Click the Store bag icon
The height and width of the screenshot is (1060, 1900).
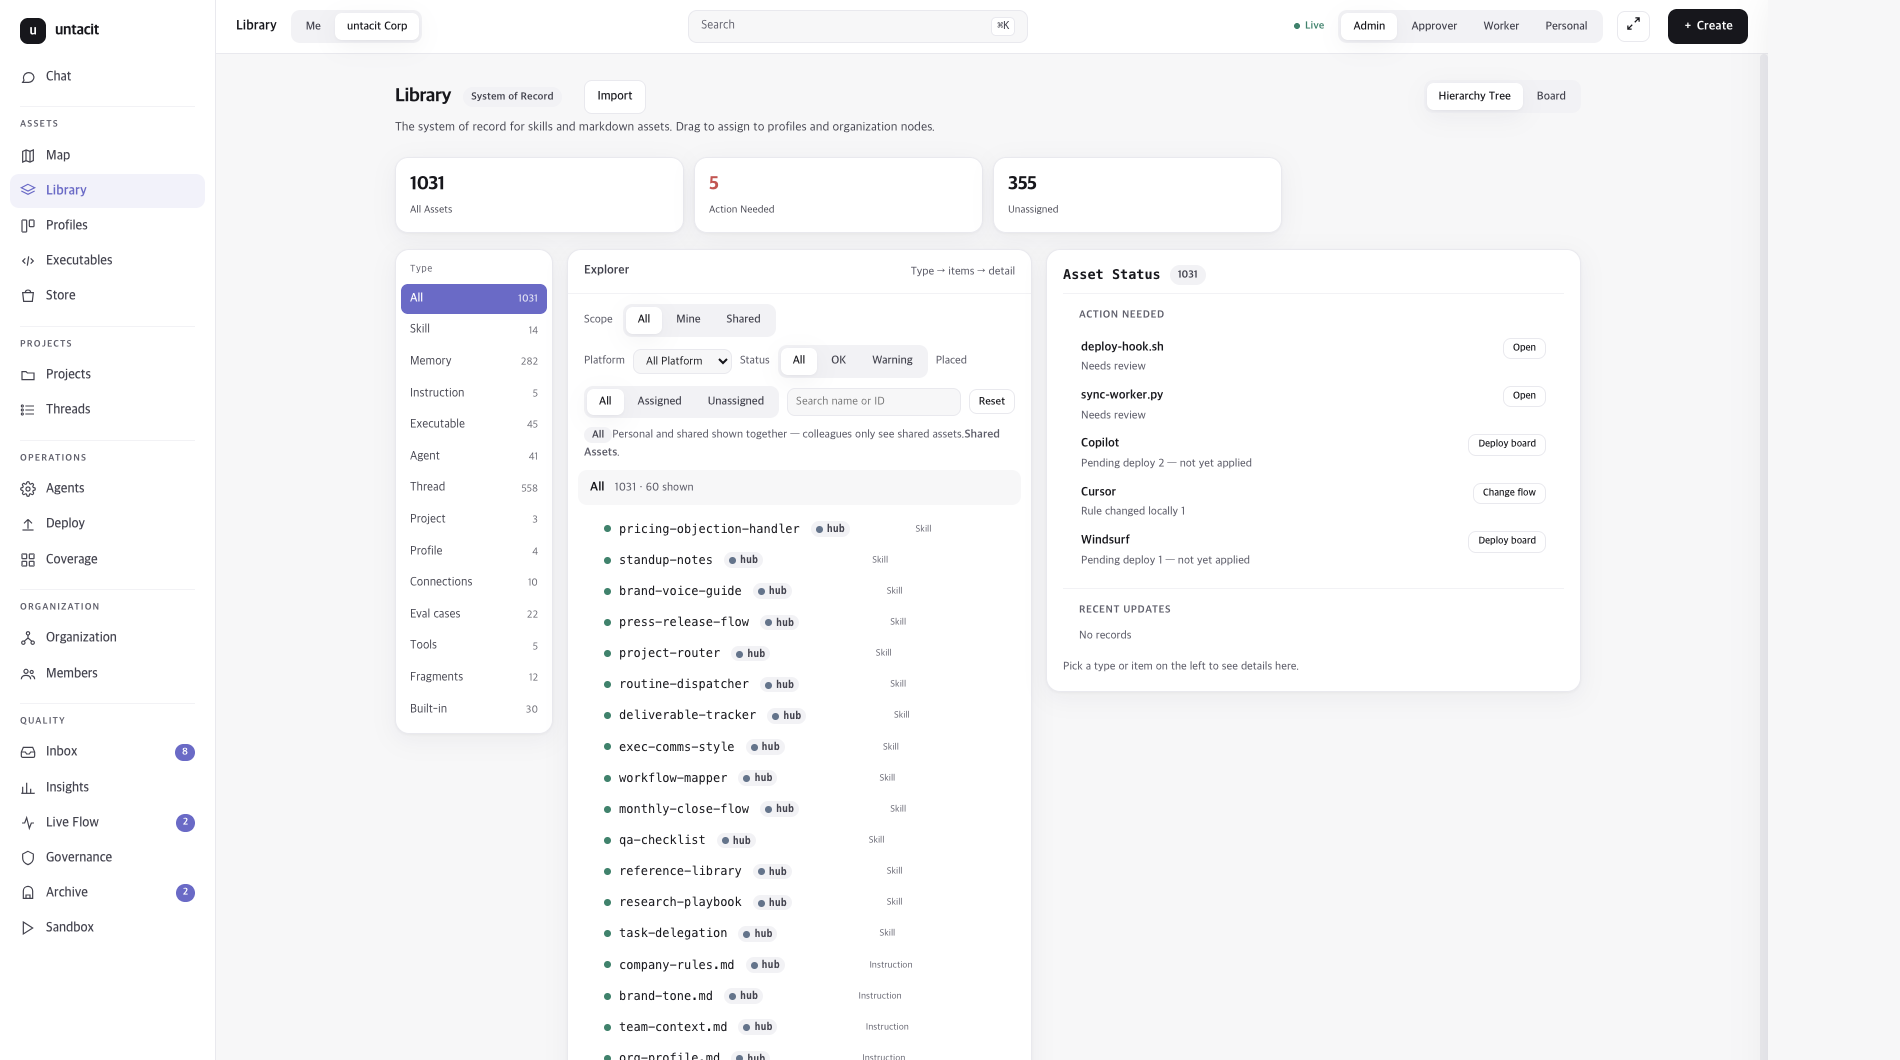pos(28,296)
